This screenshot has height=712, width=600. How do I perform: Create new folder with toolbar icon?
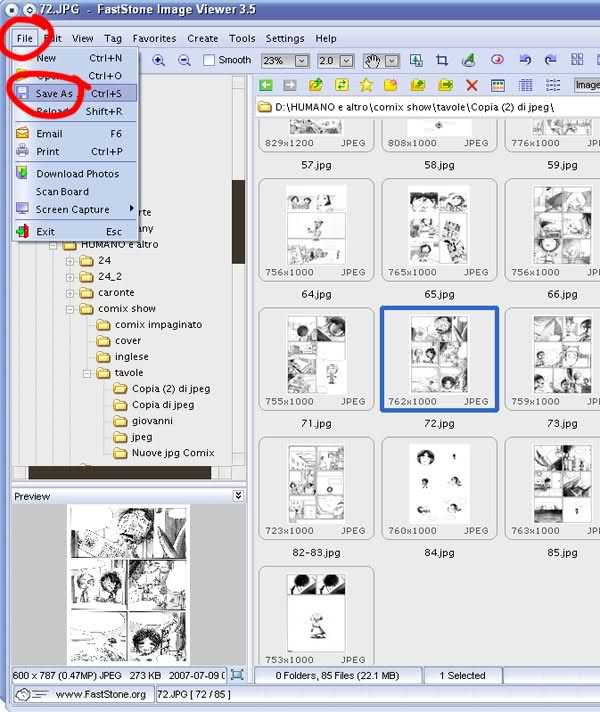pyautogui.click(x=391, y=85)
